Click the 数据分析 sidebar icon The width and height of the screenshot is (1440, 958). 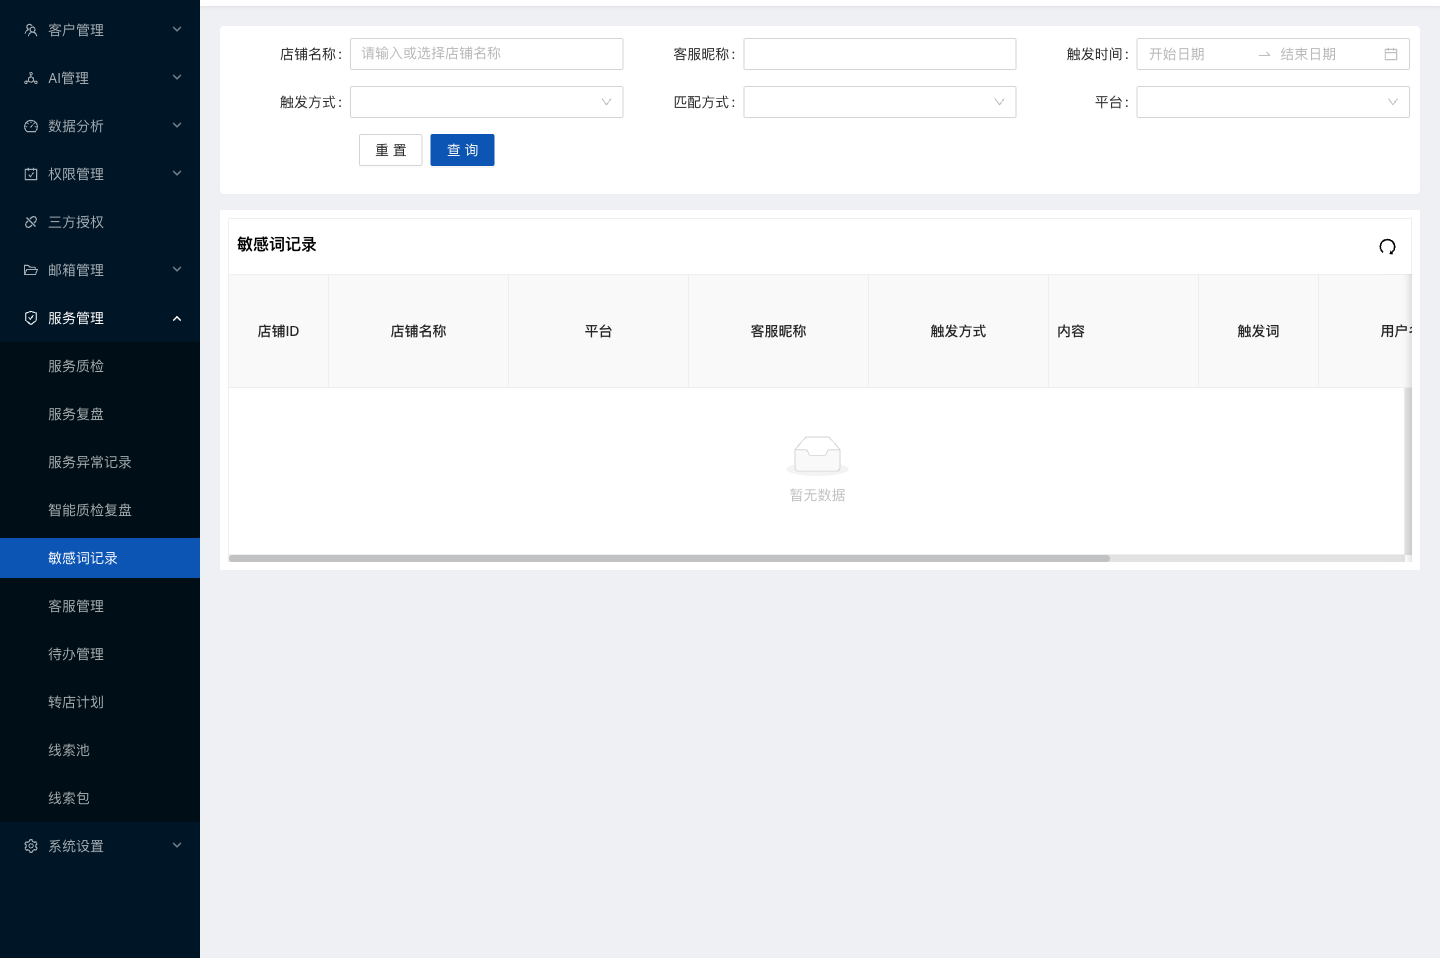(x=31, y=126)
